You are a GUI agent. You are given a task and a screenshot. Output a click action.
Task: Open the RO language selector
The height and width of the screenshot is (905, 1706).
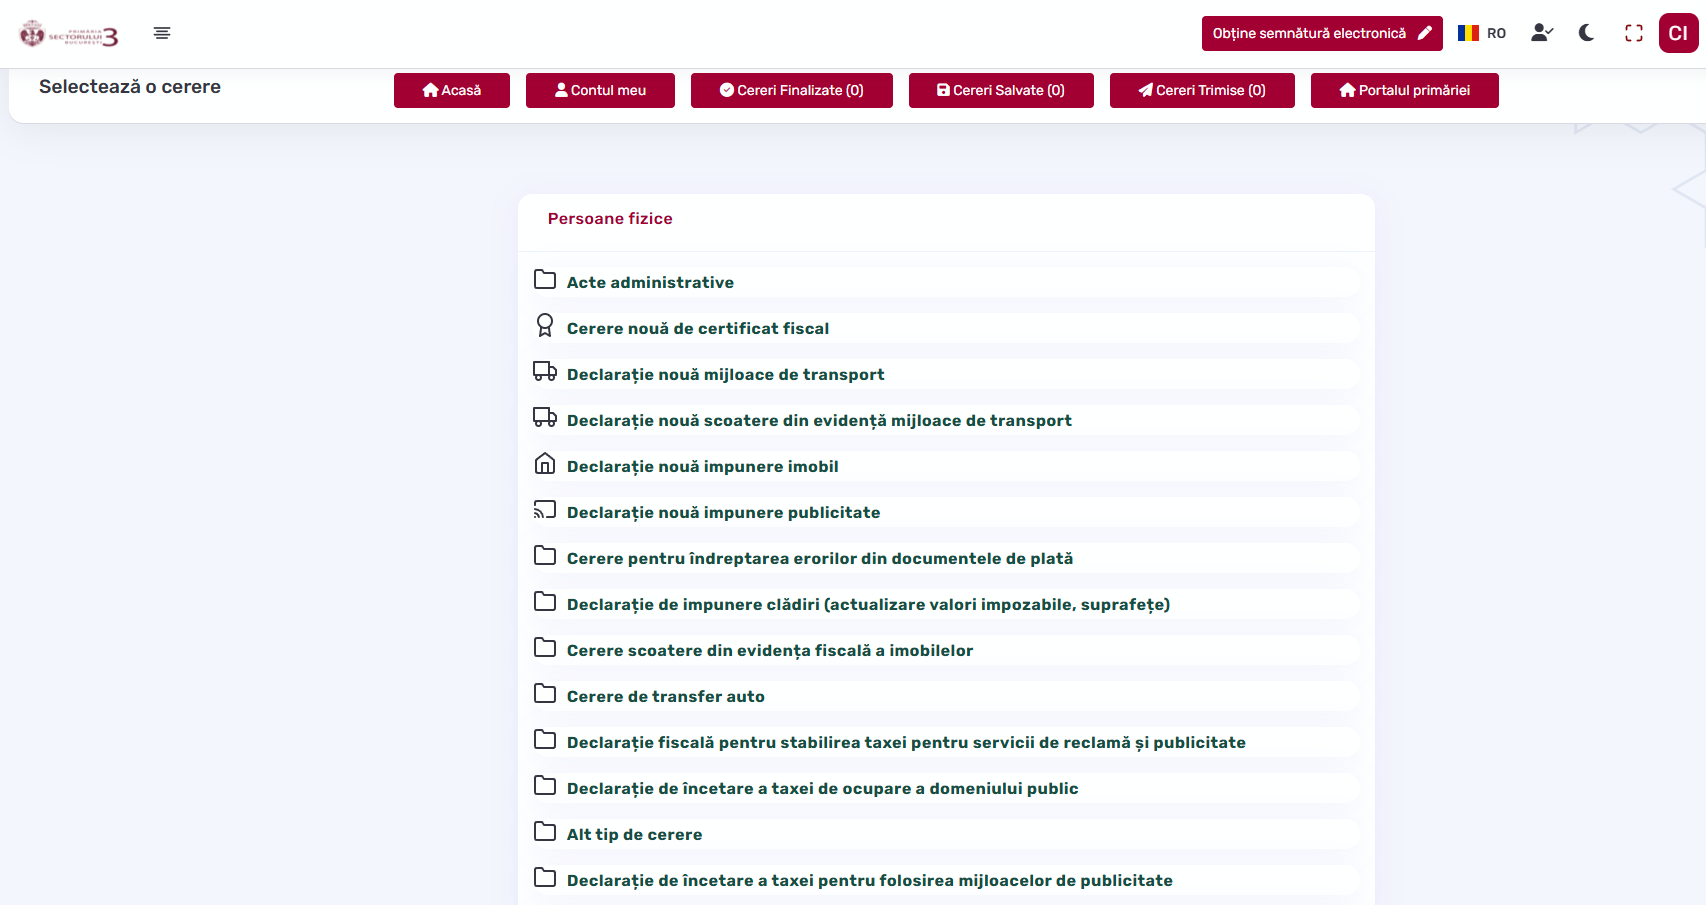pyautogui.click(x=1482, y=33)
